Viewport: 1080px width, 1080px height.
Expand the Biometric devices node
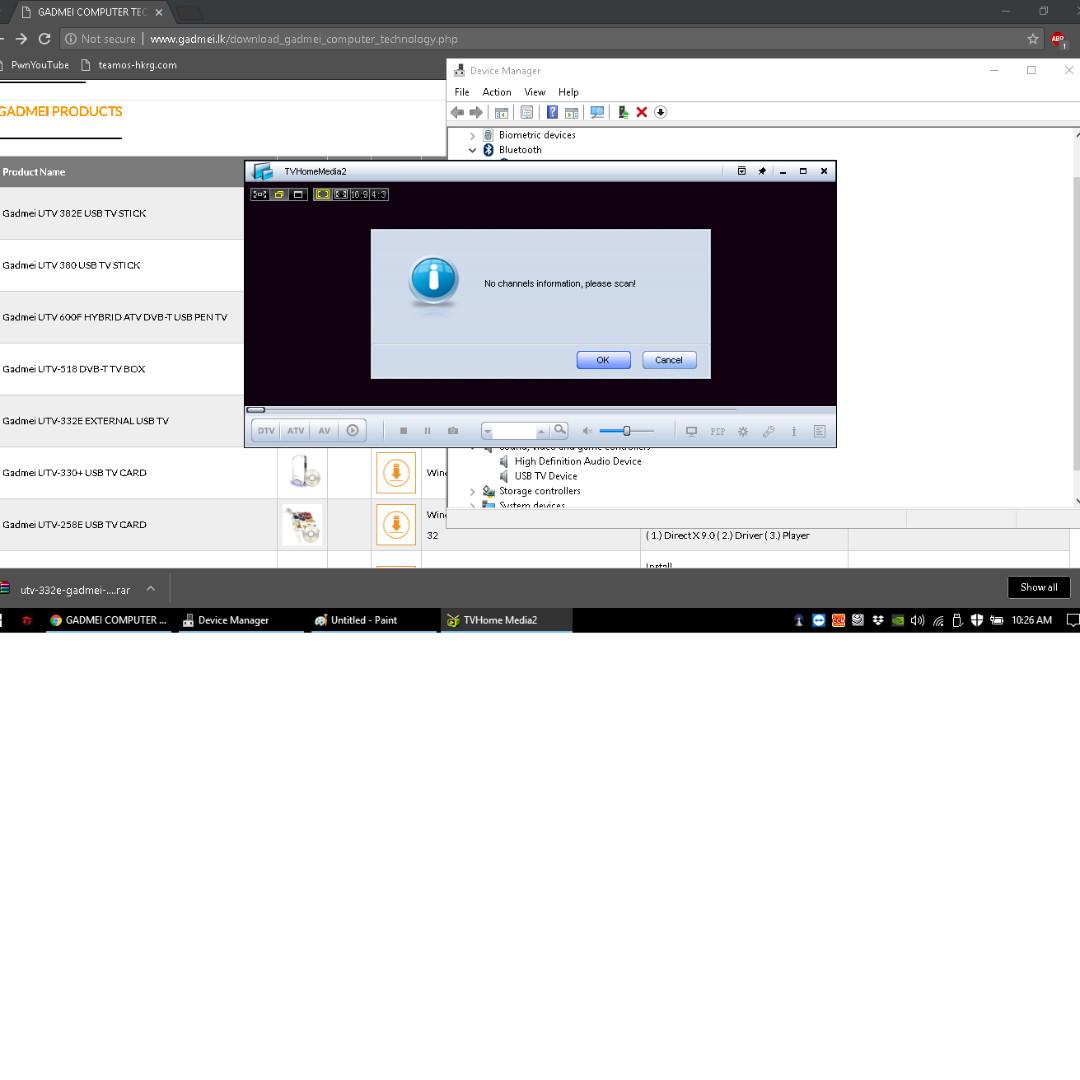click(473, 135)
